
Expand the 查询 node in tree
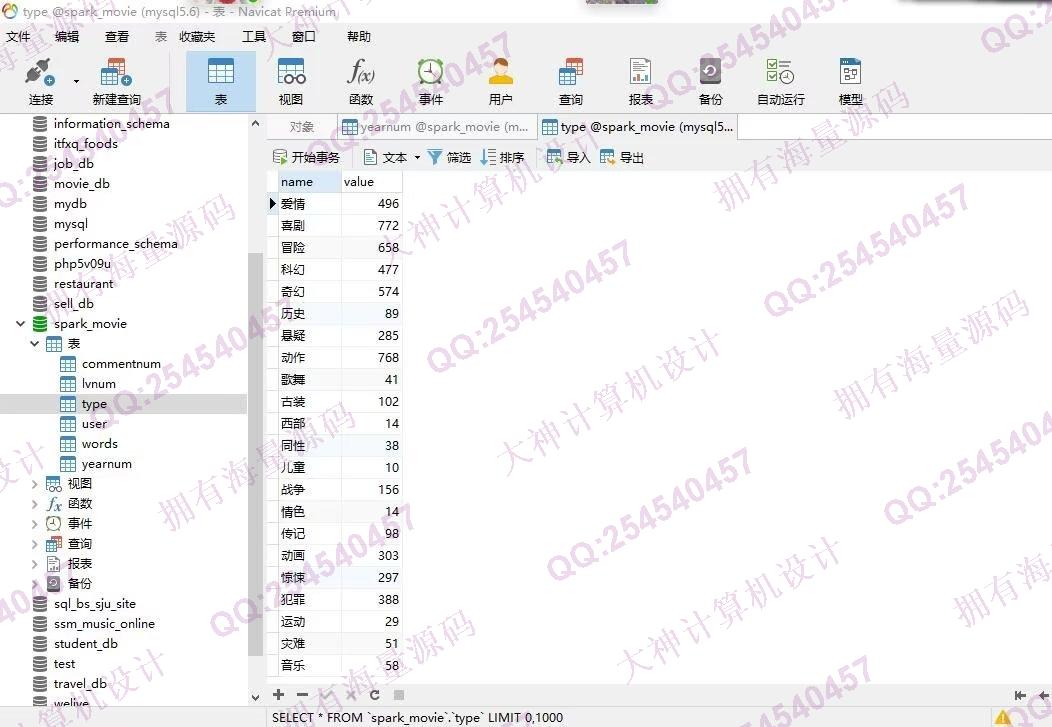(x=34, y=544)
